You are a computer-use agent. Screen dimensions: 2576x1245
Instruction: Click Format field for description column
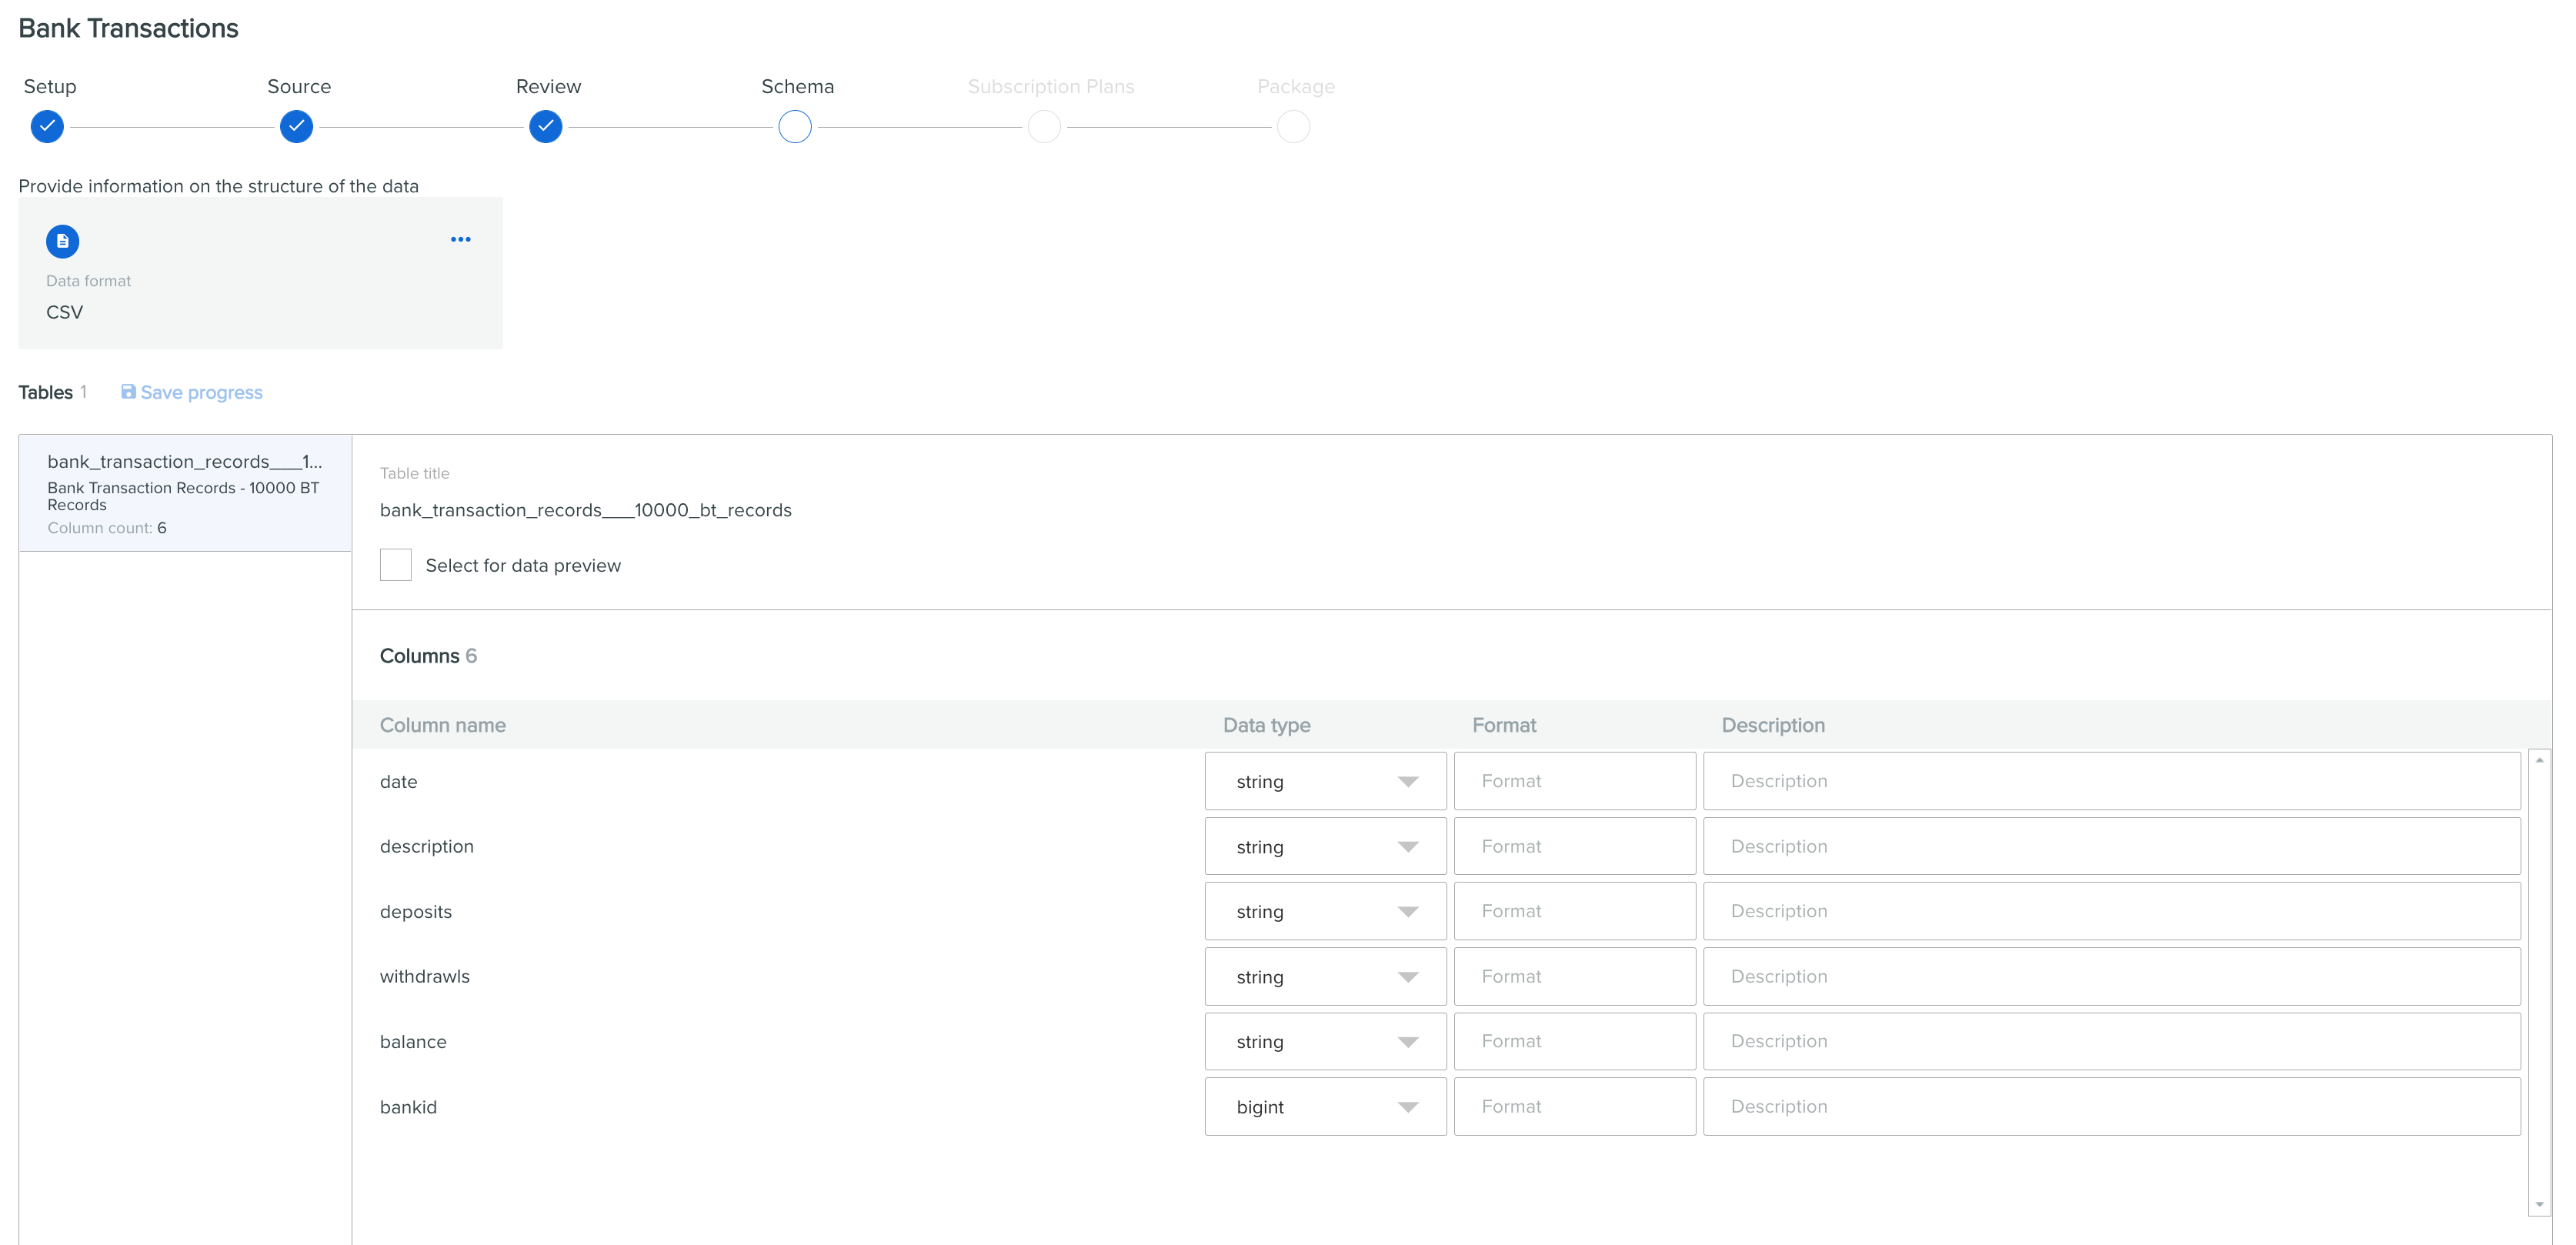pos(1575,846)
